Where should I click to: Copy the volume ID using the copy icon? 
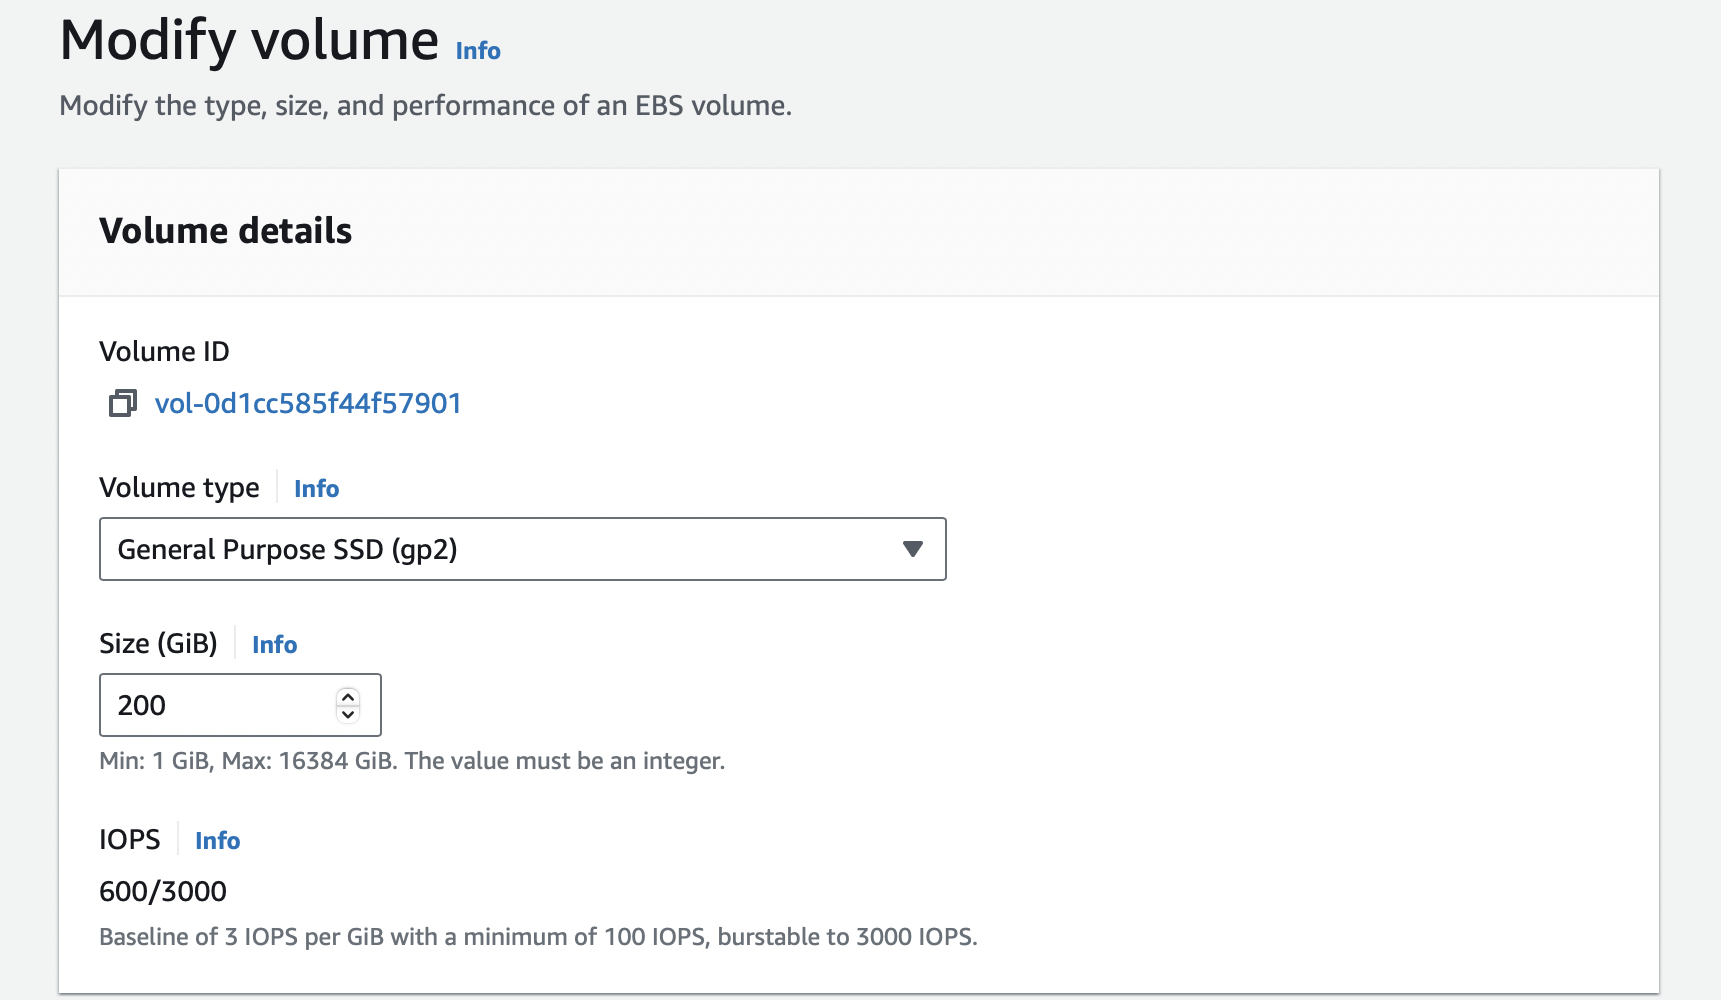pos(122,404)
